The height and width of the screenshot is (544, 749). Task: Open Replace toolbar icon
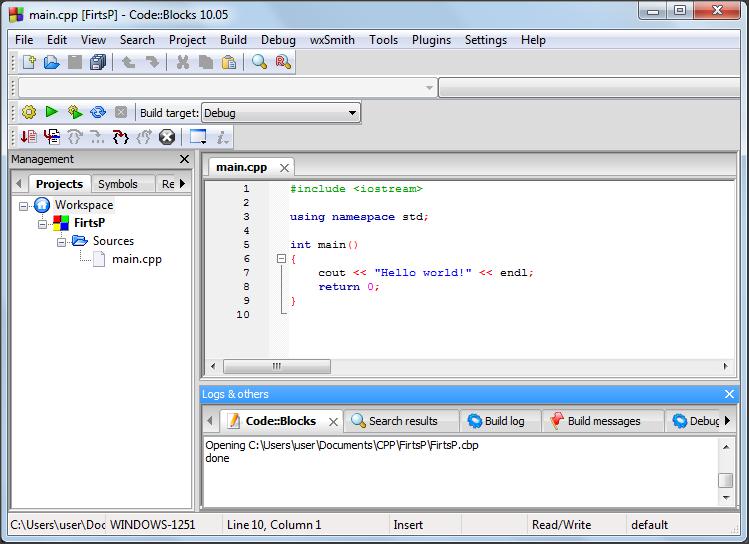(x=283, y=62)
